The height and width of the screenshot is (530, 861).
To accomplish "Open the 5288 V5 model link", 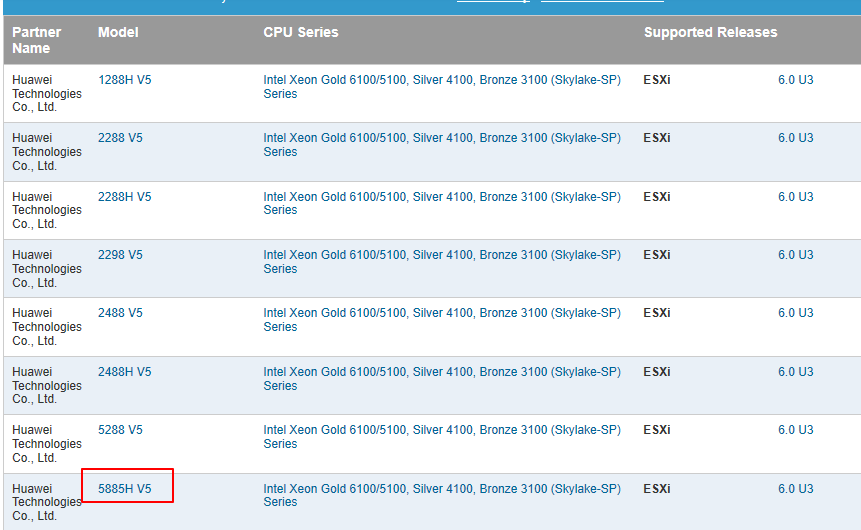I will click(120, 430).
